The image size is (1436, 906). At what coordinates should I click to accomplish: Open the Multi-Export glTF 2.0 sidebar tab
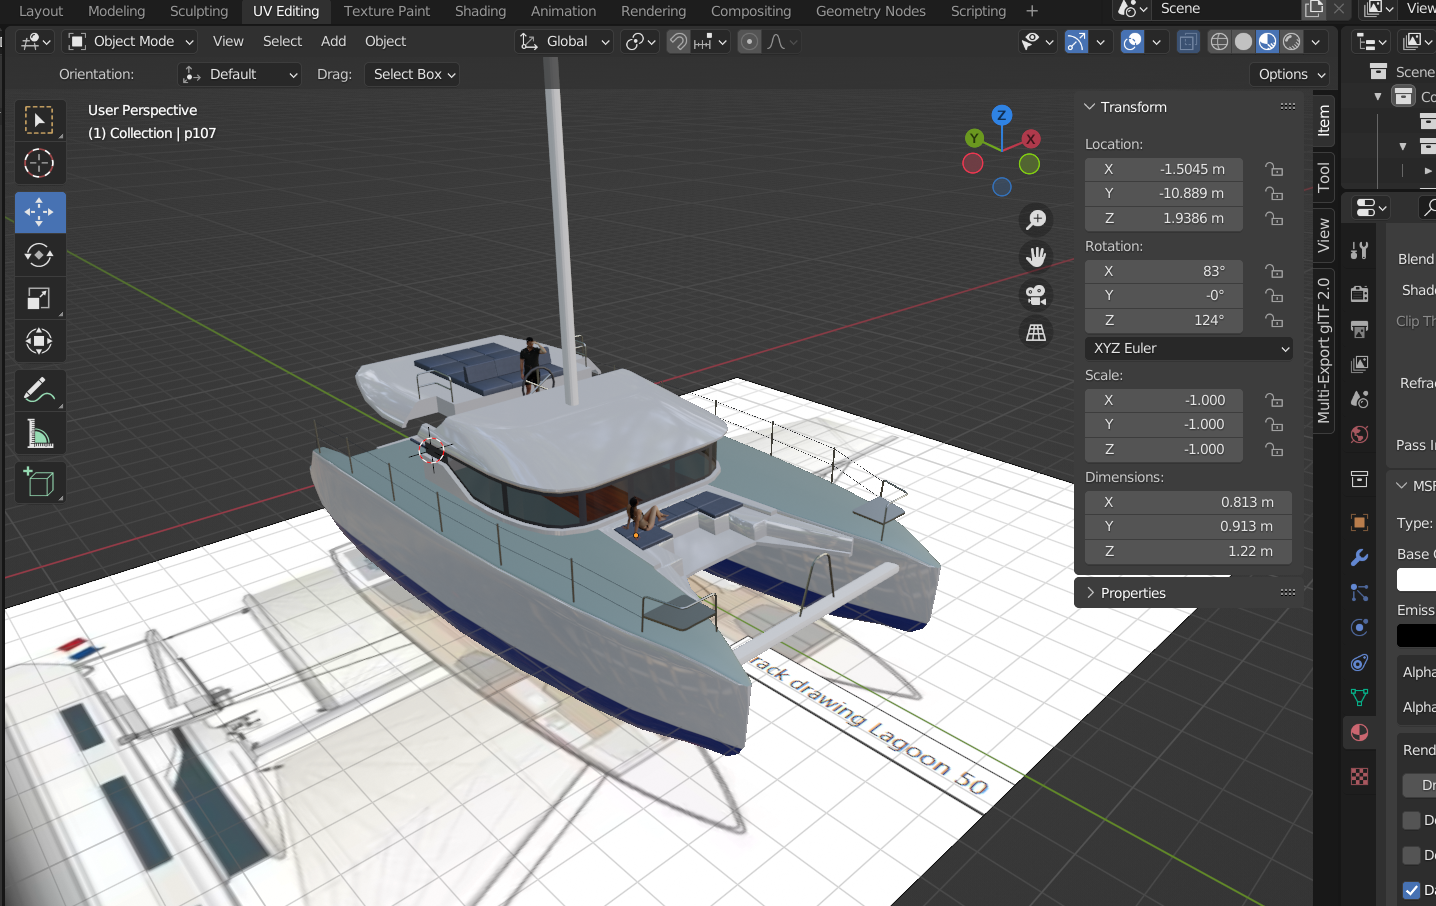click(1324, 351)
